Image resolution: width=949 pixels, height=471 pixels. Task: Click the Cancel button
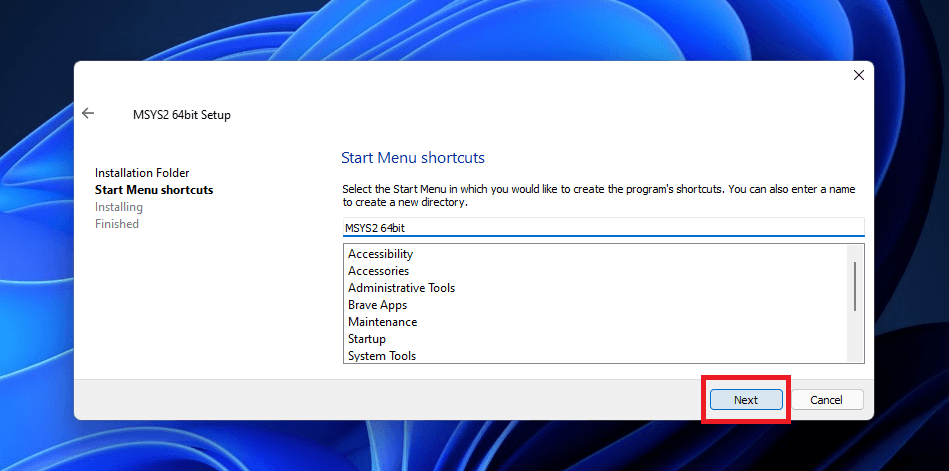click(827, 400)
